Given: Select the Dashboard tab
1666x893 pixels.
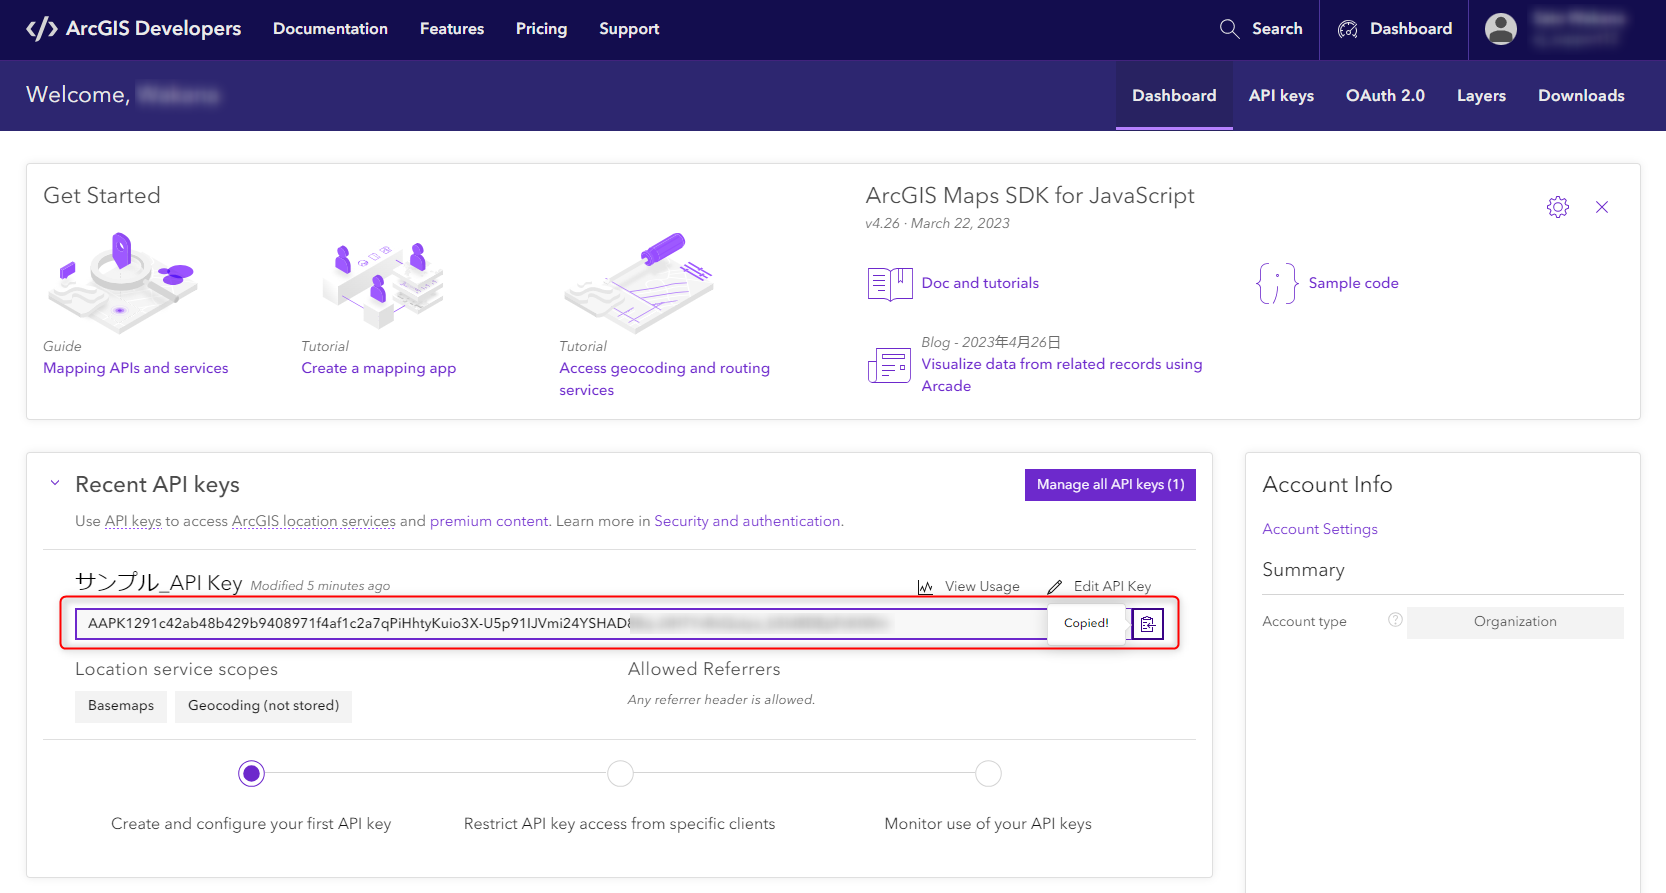Looking at the screenshot, I should point(1174,96).
